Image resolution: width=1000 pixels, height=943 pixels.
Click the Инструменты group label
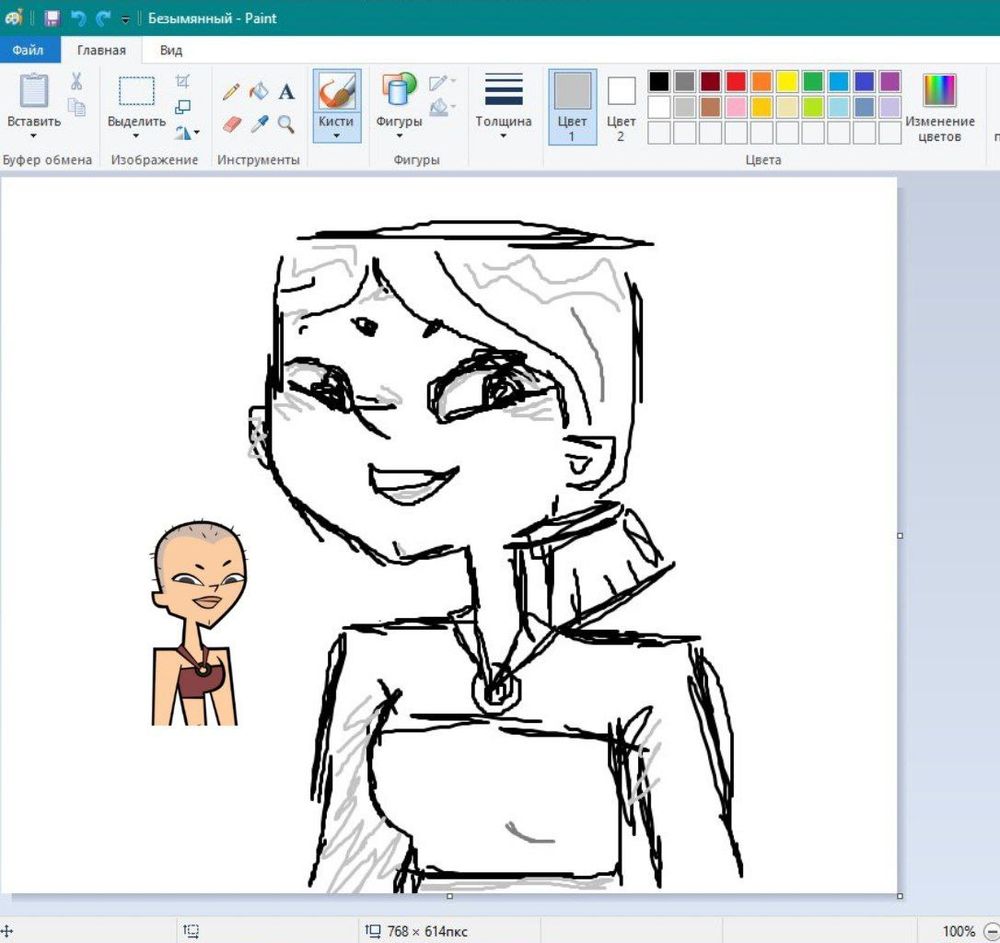coord(258,159)
